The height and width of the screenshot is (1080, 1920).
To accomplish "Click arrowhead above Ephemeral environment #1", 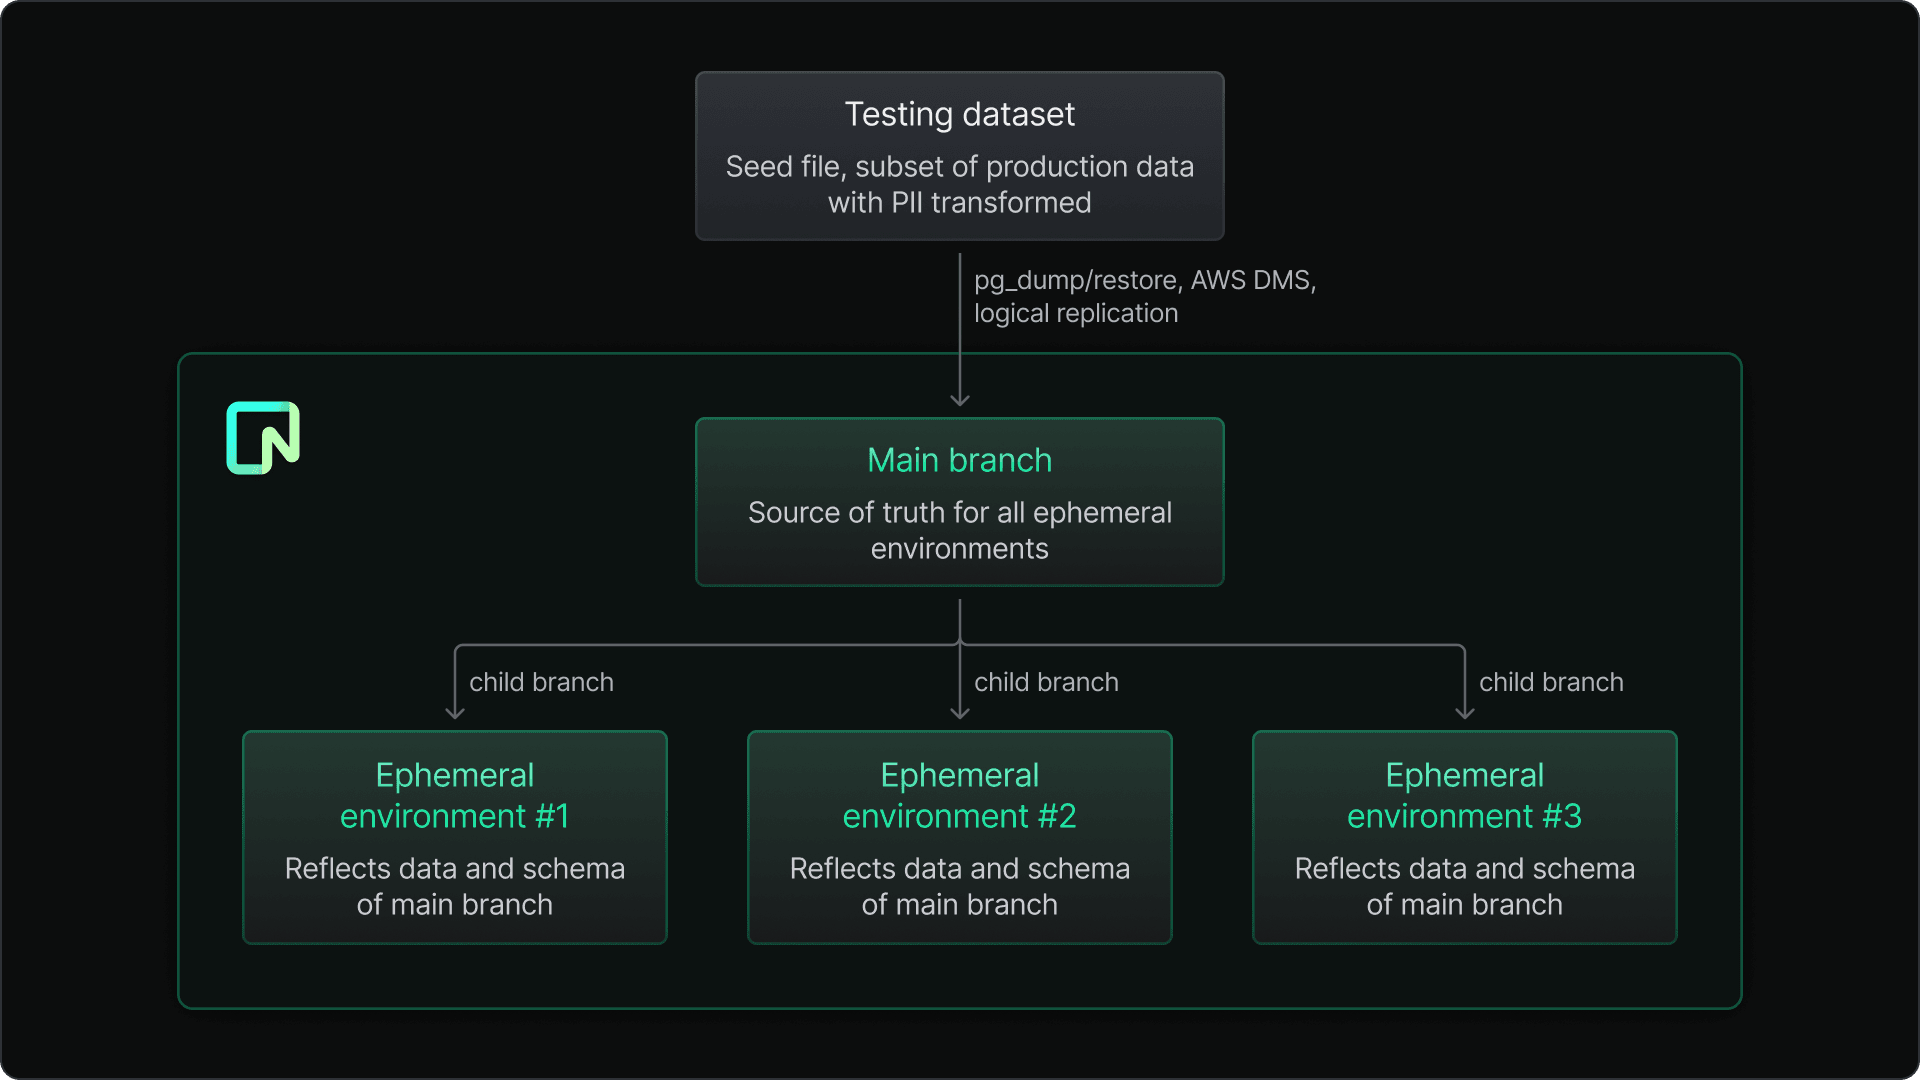I will coord(455,712).
